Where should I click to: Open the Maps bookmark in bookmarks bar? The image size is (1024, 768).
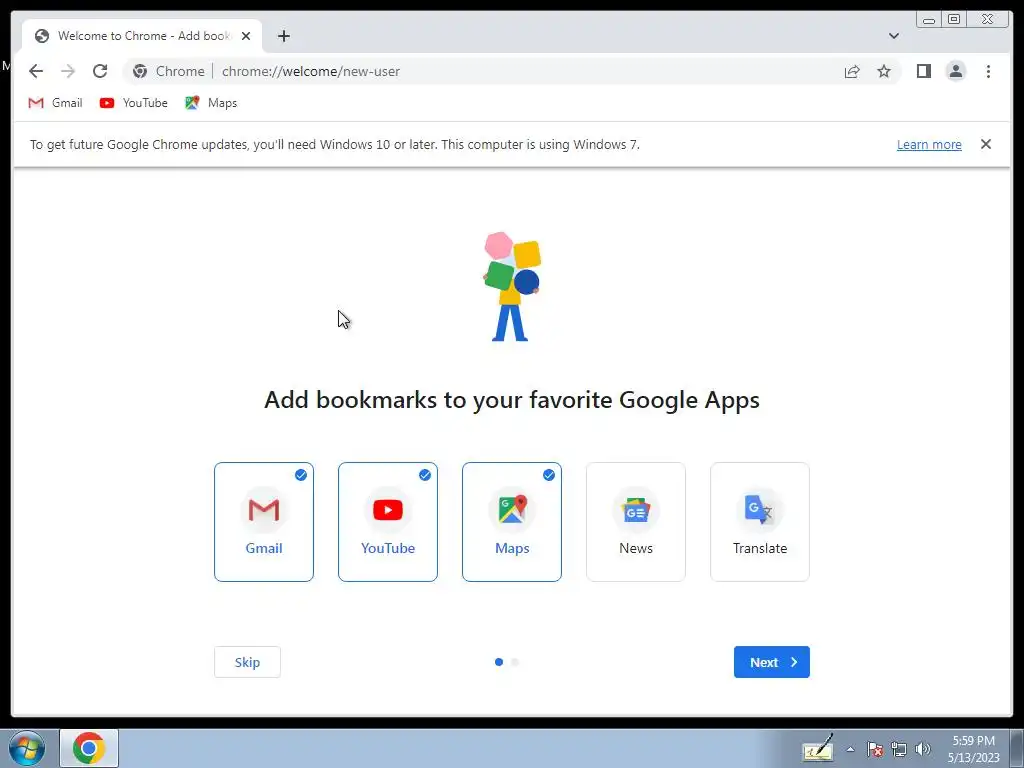pos(211,103)
